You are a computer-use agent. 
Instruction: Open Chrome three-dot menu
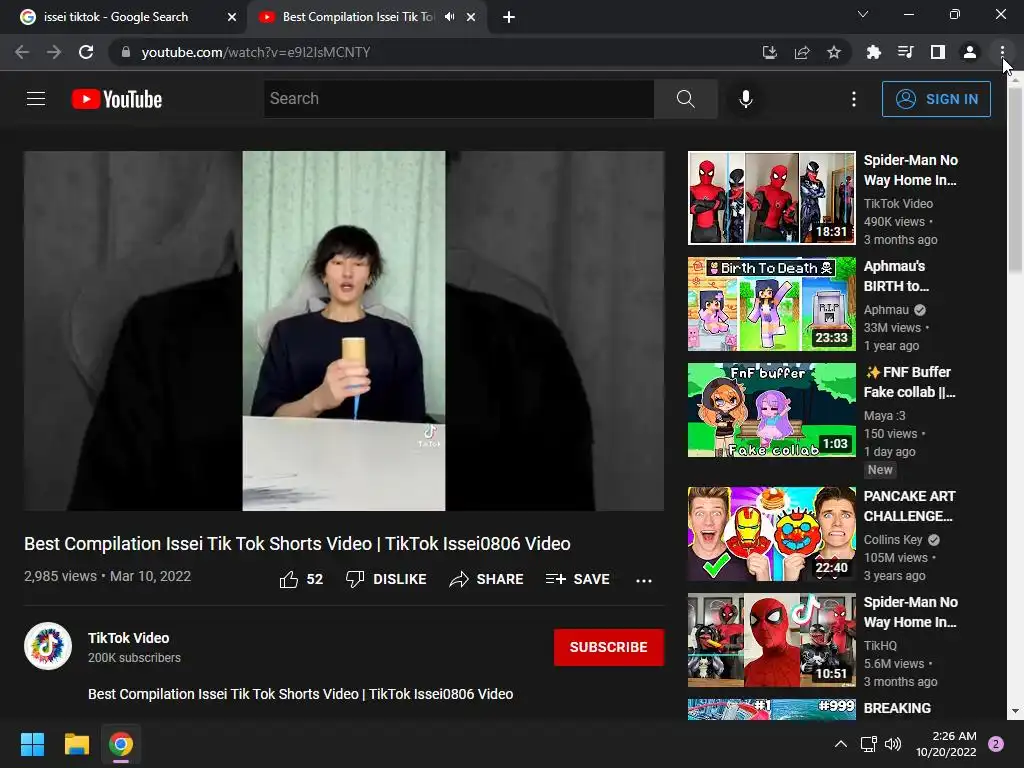(1002, 52)
